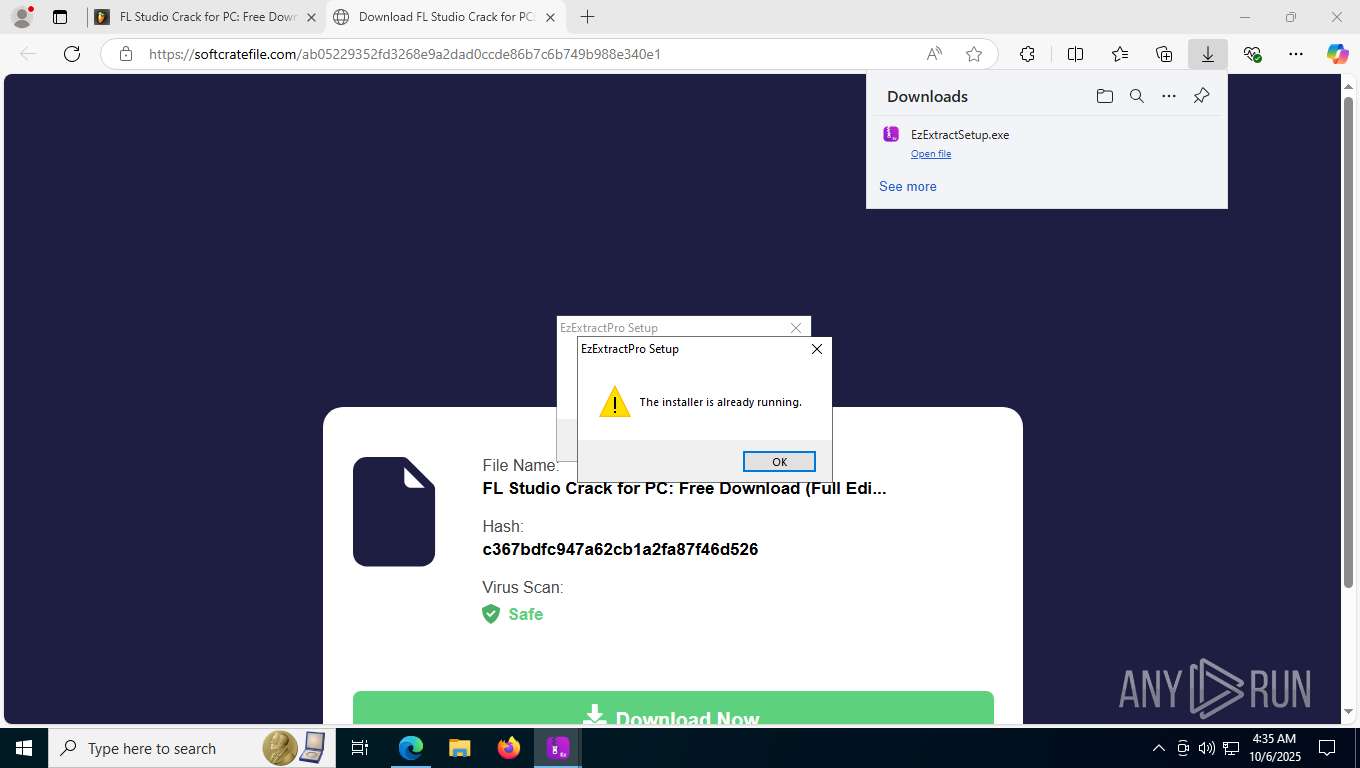
Task: Click the green Download Now button
Action: click(x=673, y=708)
